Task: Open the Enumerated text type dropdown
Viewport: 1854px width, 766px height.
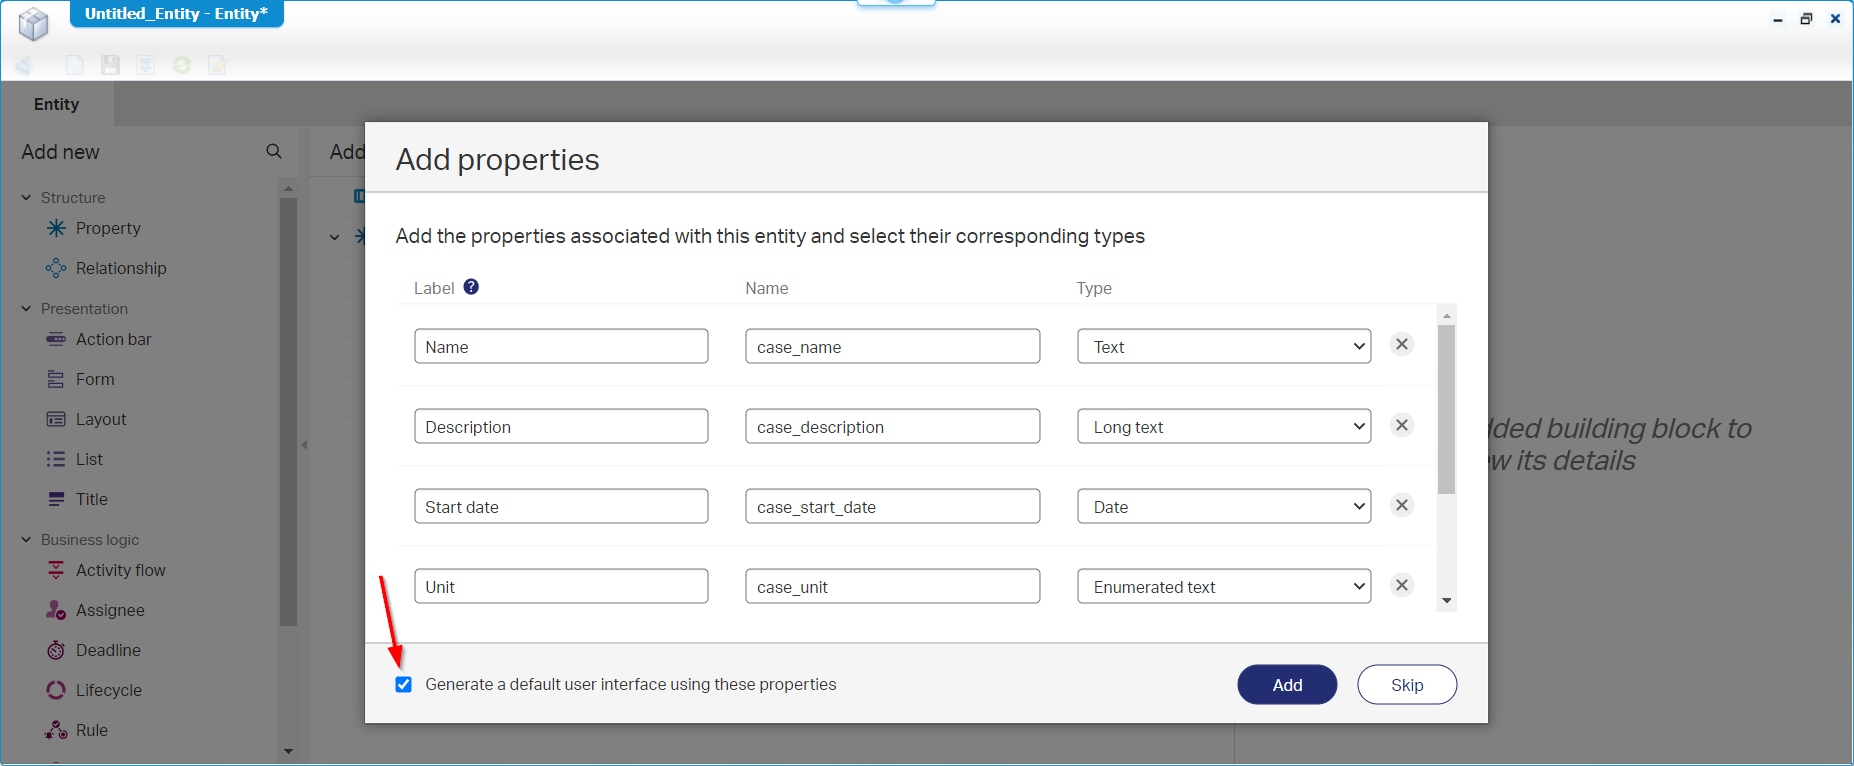Action: pyautogui.click(x=1223, y=586)
